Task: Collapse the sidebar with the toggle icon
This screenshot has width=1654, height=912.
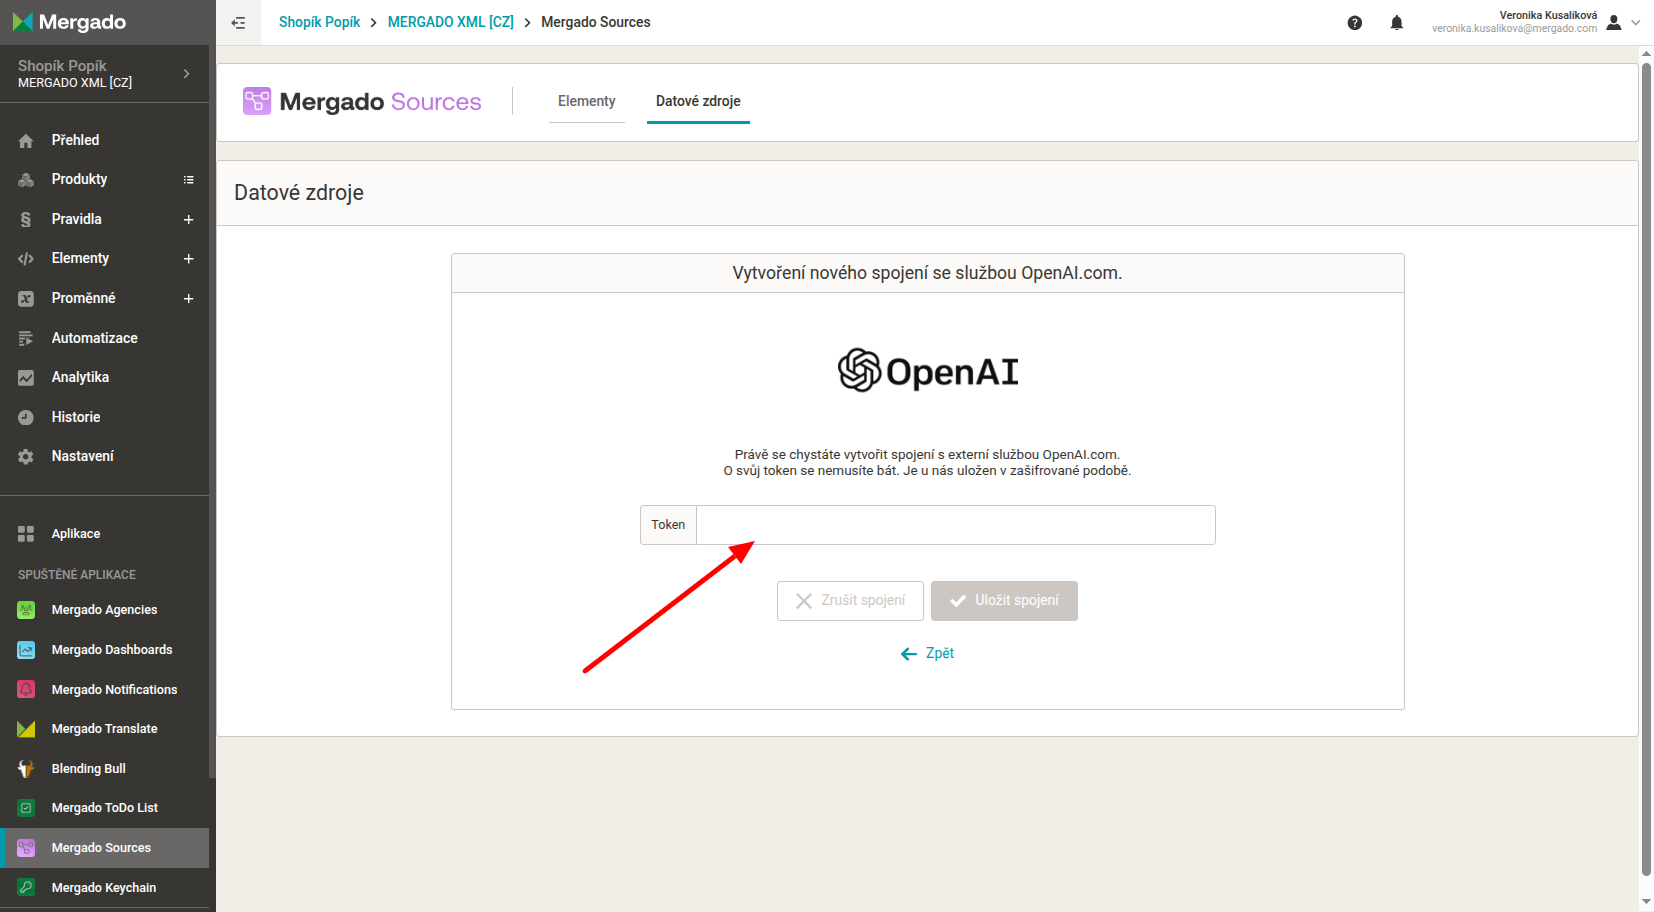Action: pyautogui.click(x=238, y=22)
